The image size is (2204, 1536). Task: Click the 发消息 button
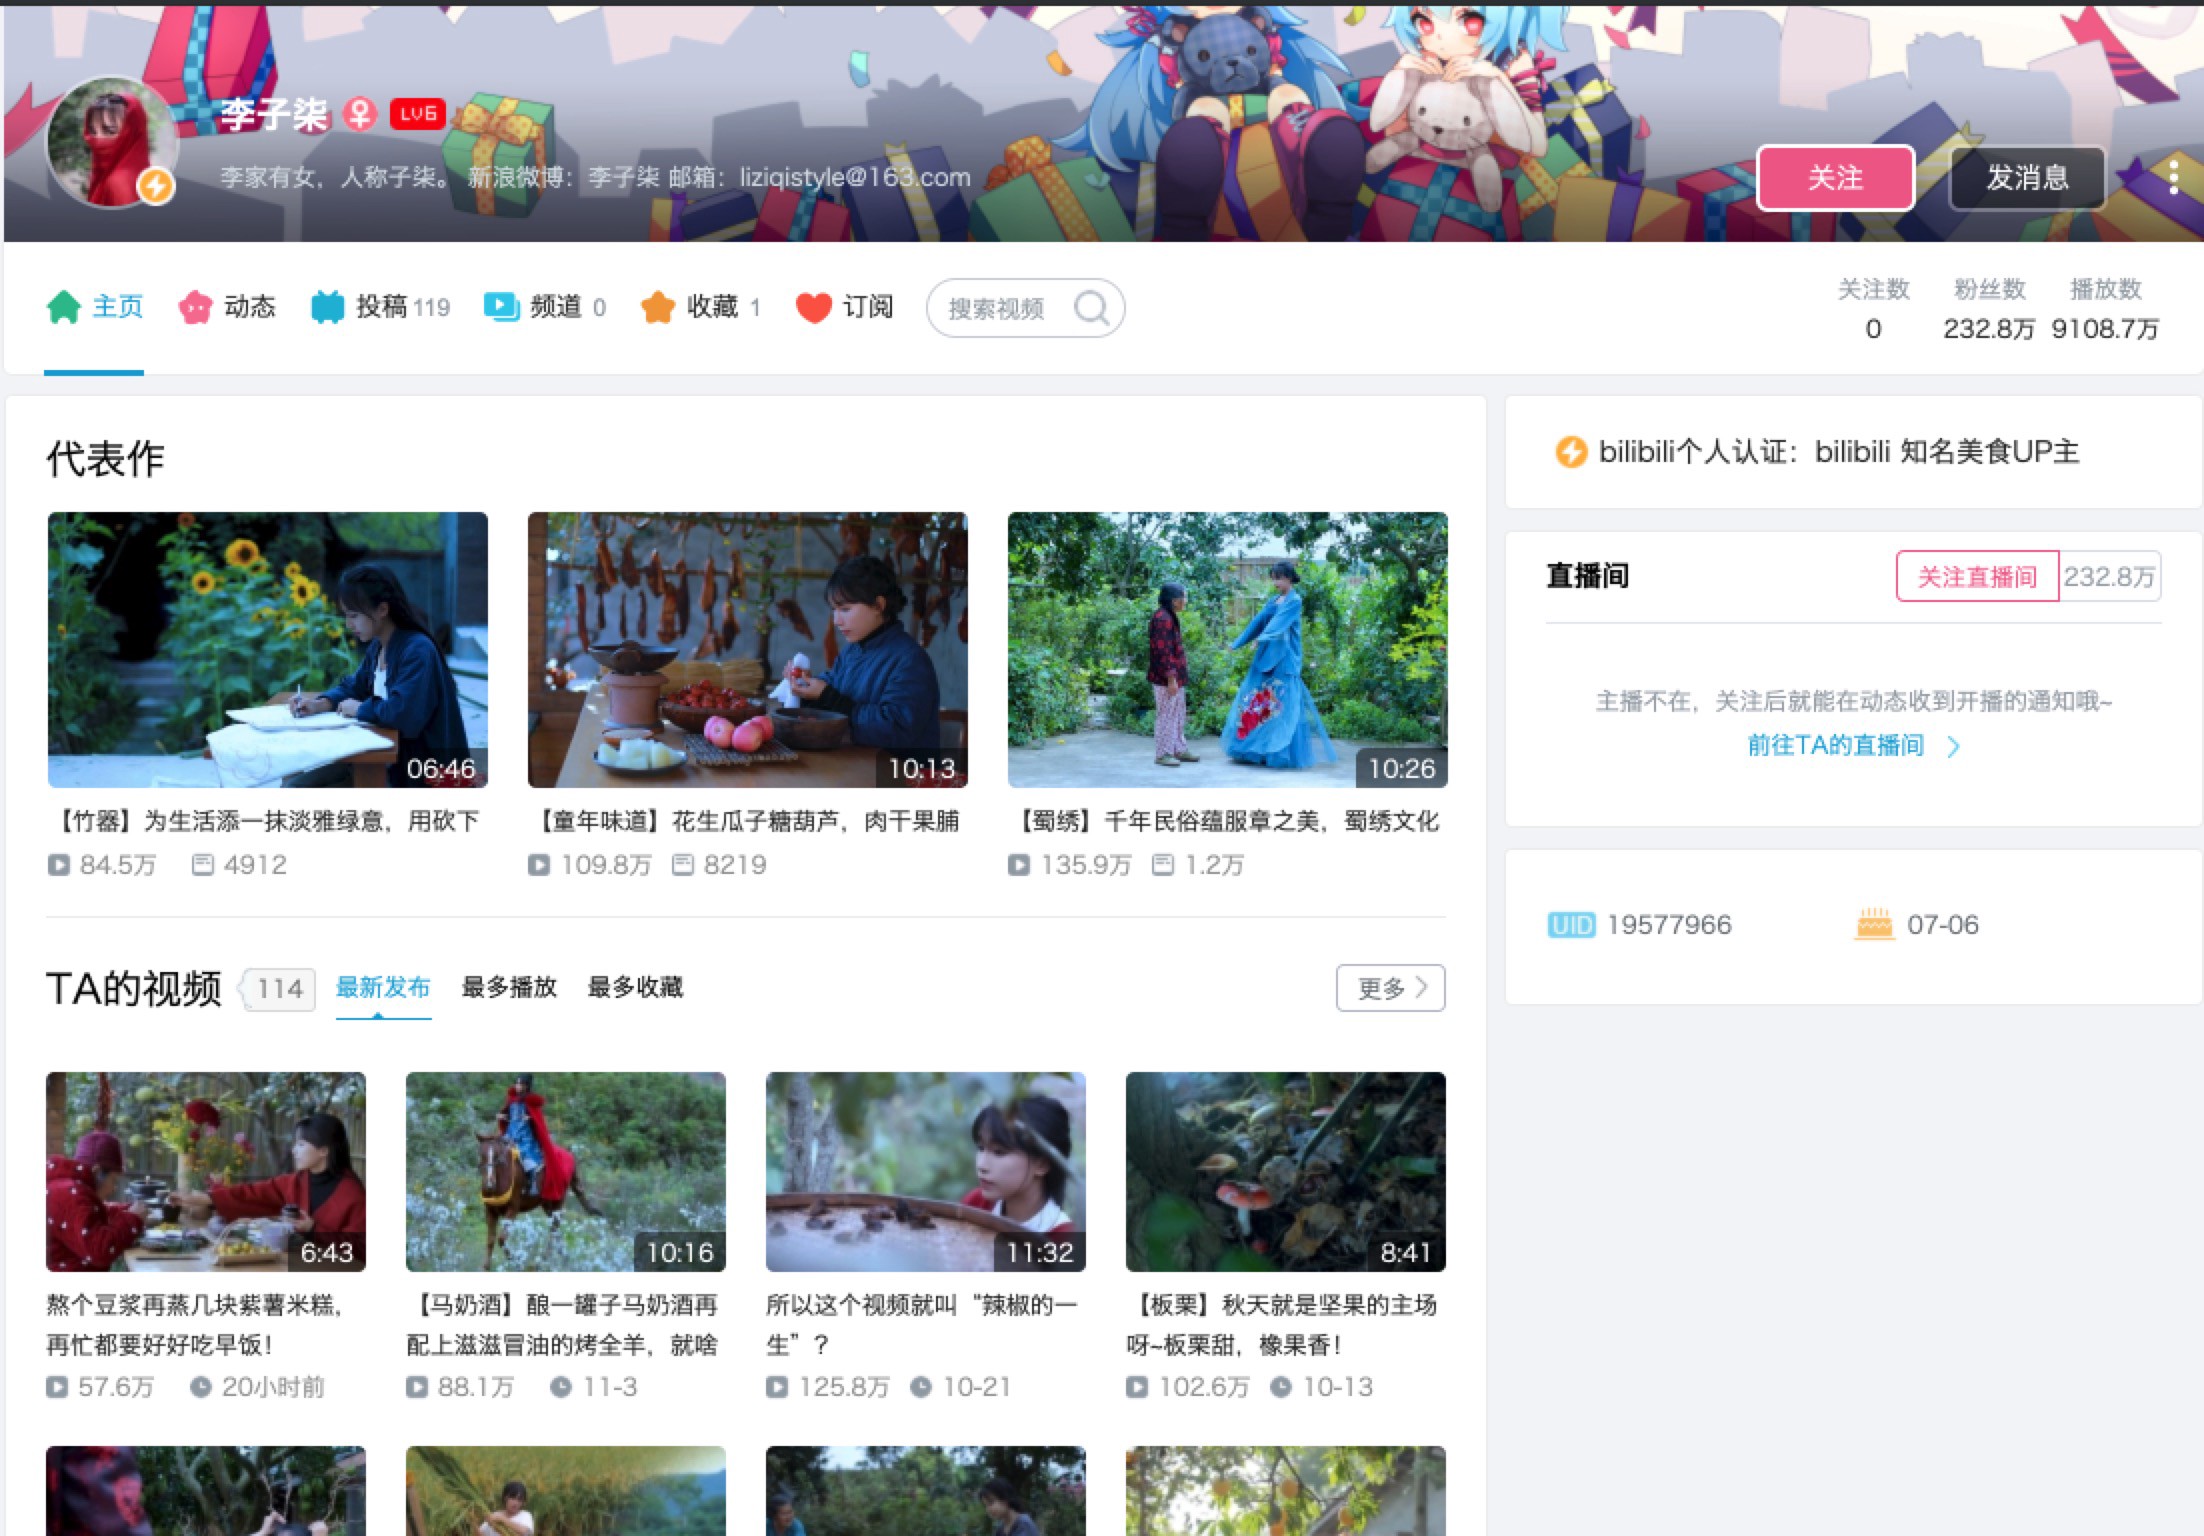pos(2027,178)
